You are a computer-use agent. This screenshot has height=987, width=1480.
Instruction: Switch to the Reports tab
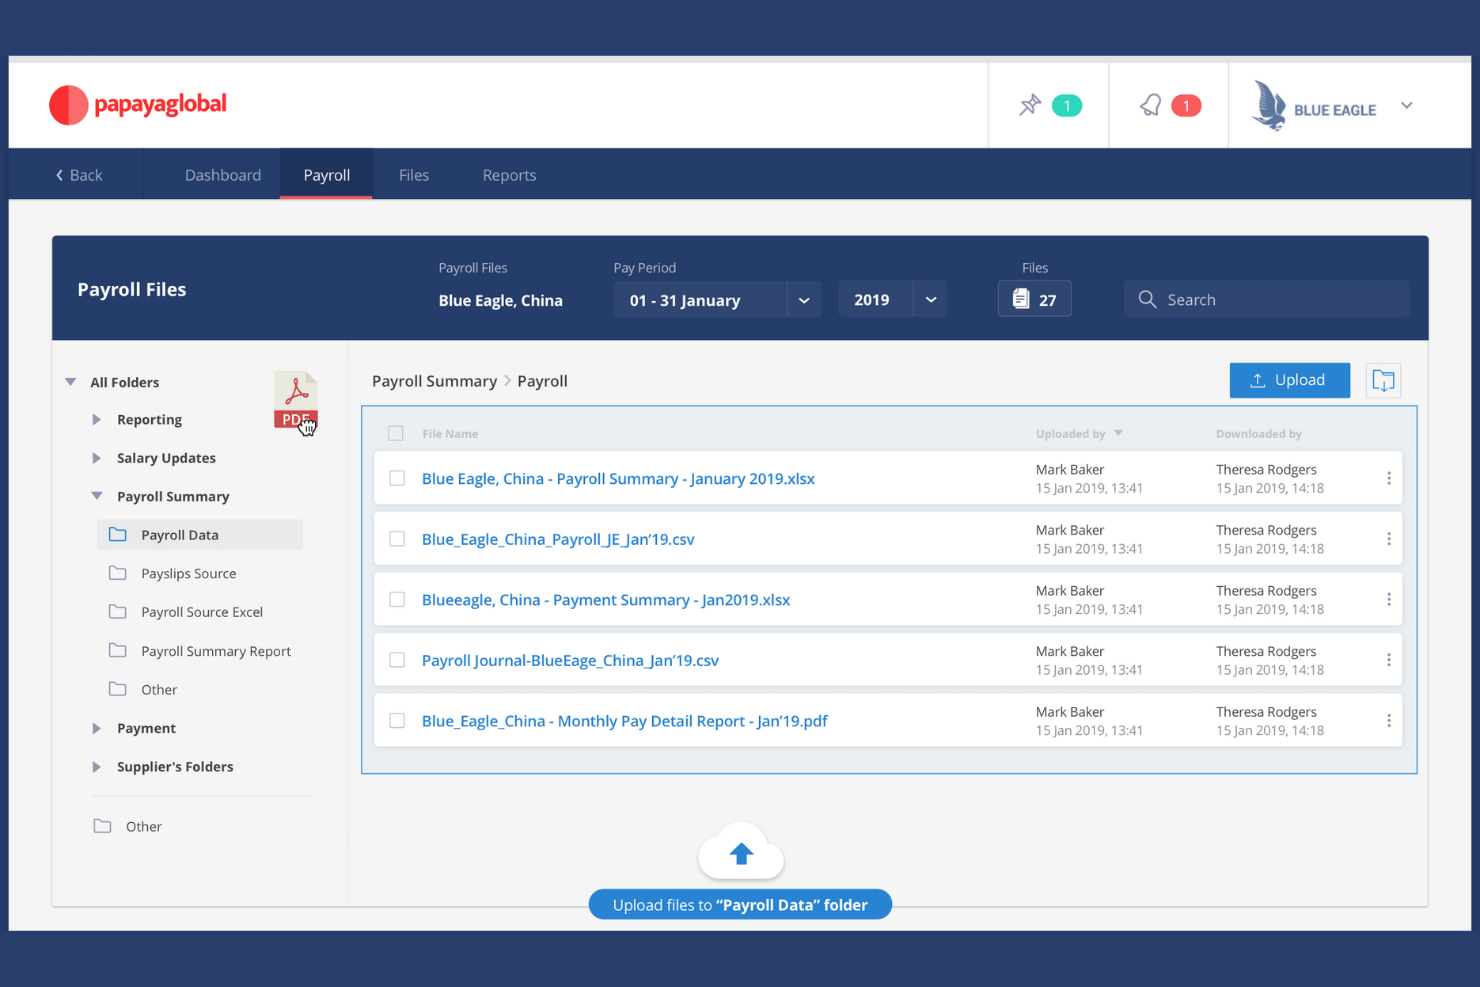point(509,174)
